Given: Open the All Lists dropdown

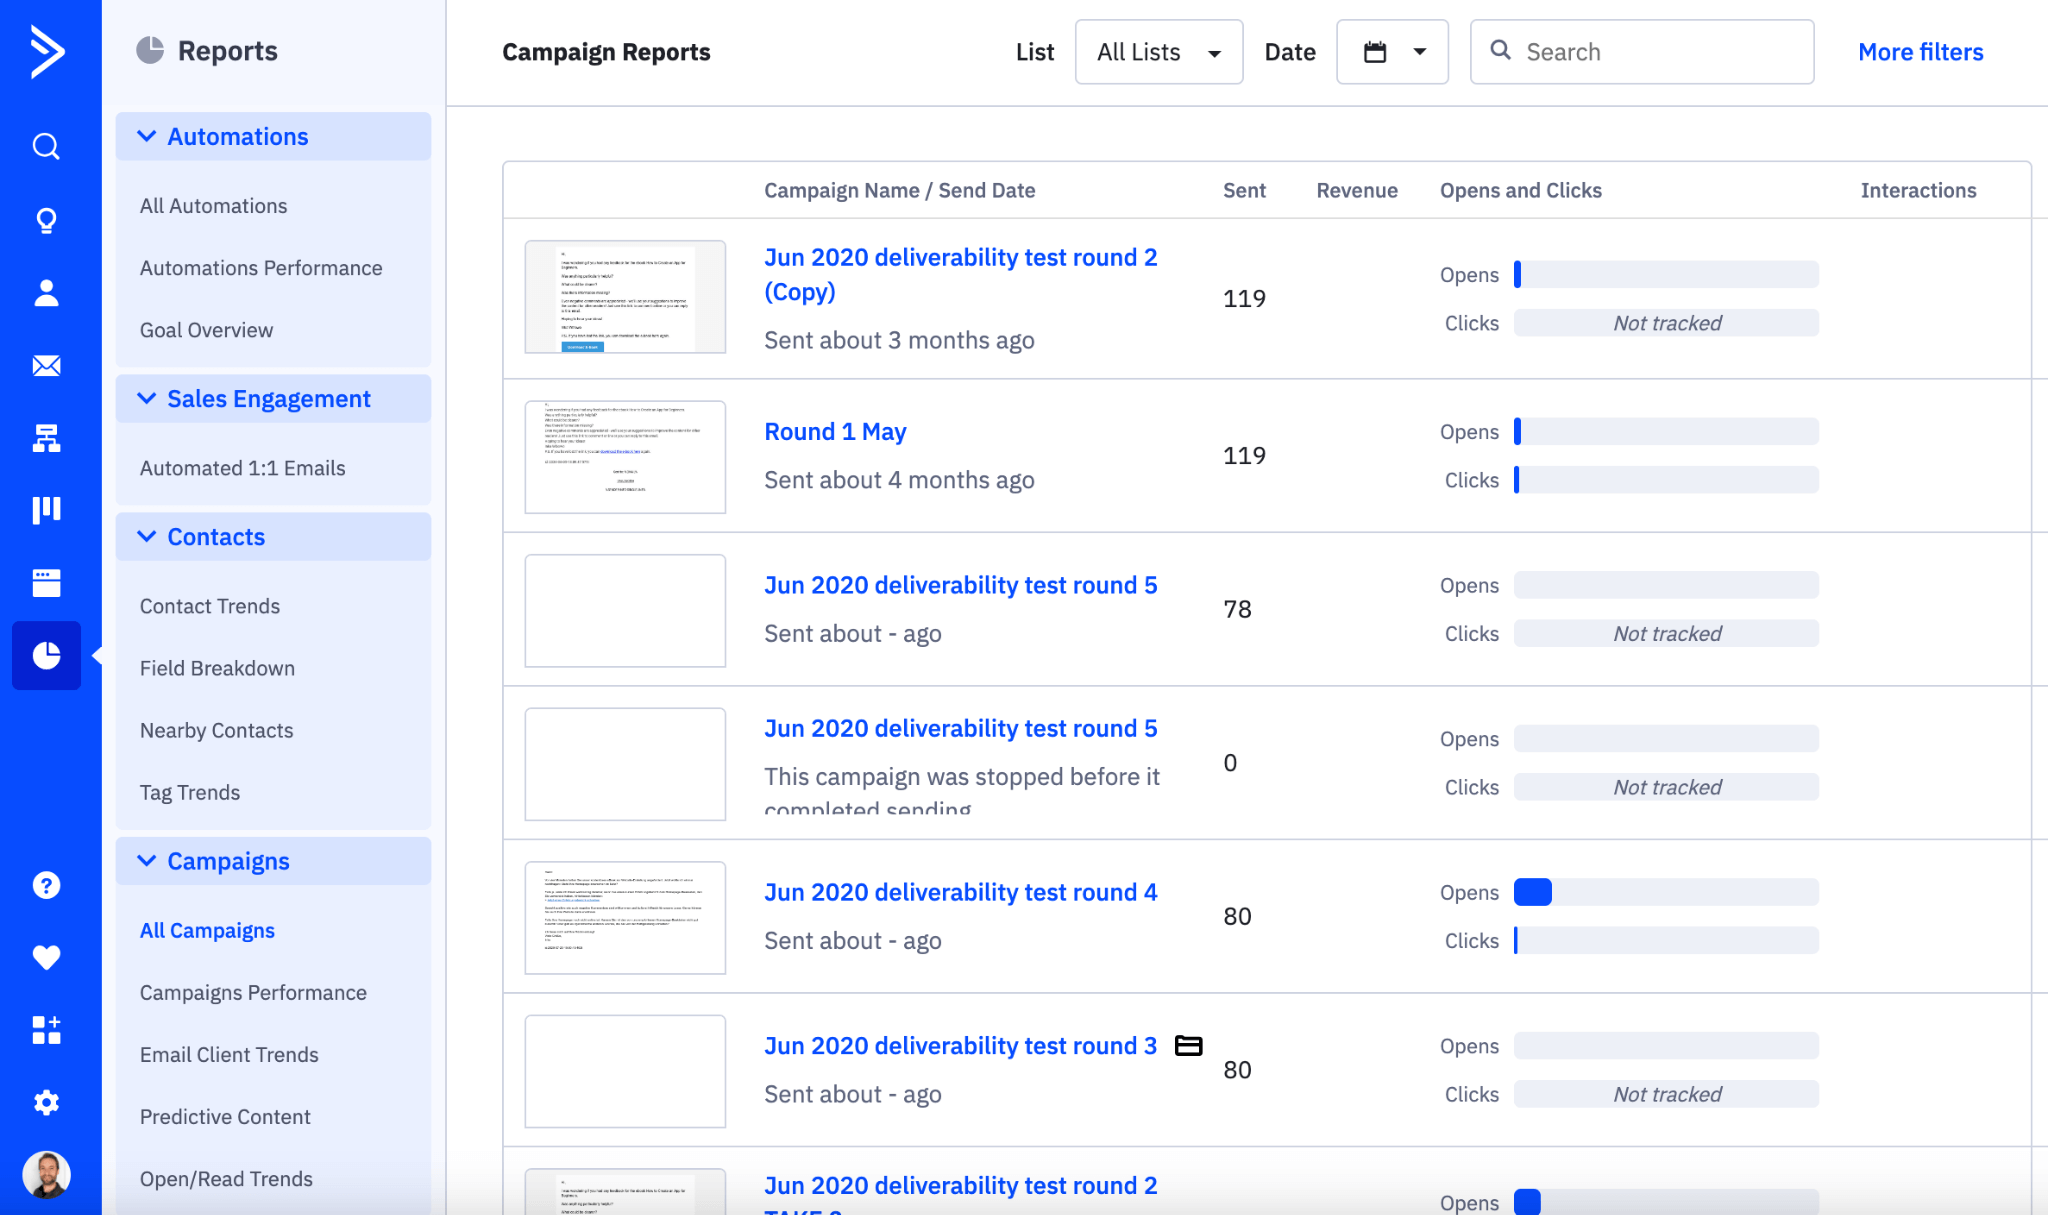Looking at the screenshot, I should [x=1158, y=52].
